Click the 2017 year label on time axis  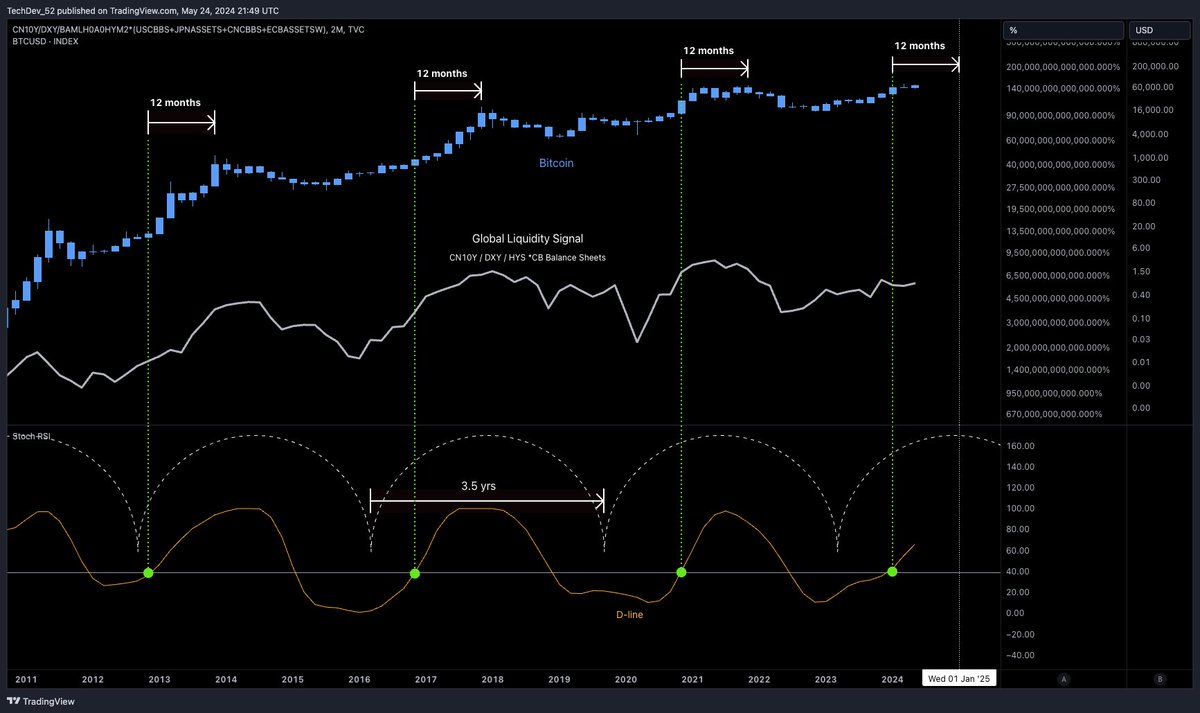425,679
